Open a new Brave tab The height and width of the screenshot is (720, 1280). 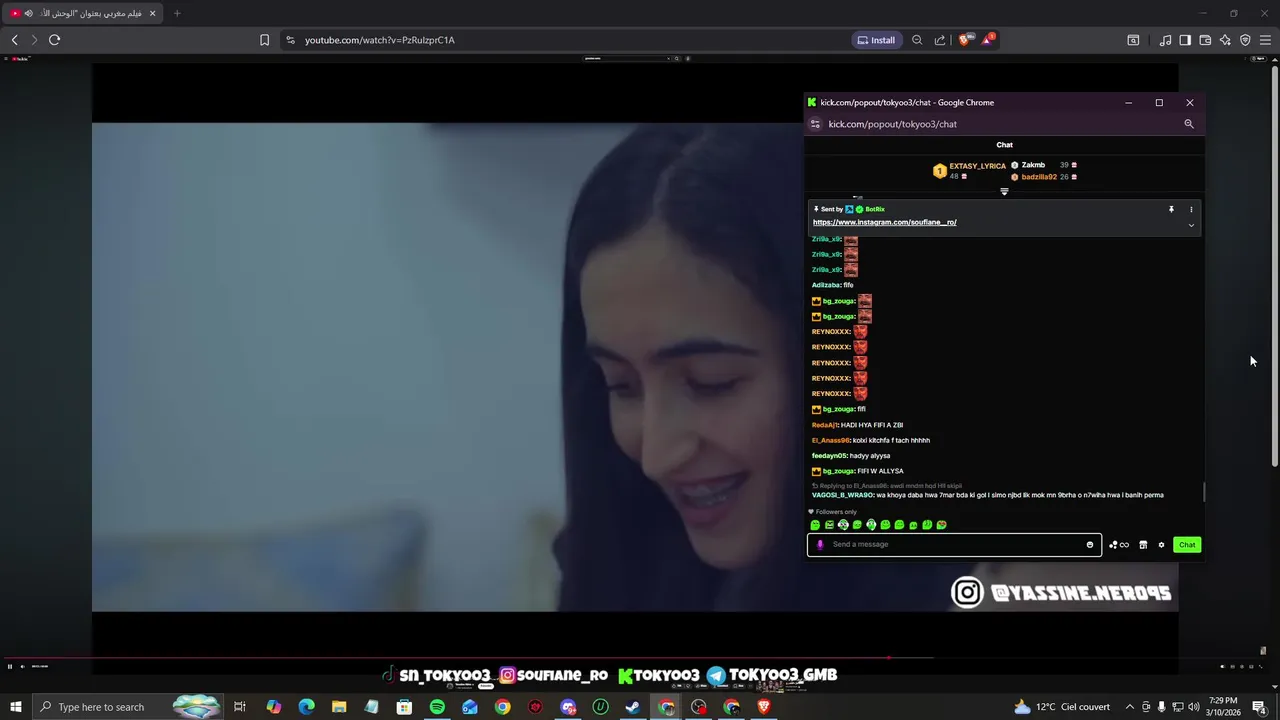(177, 13)
